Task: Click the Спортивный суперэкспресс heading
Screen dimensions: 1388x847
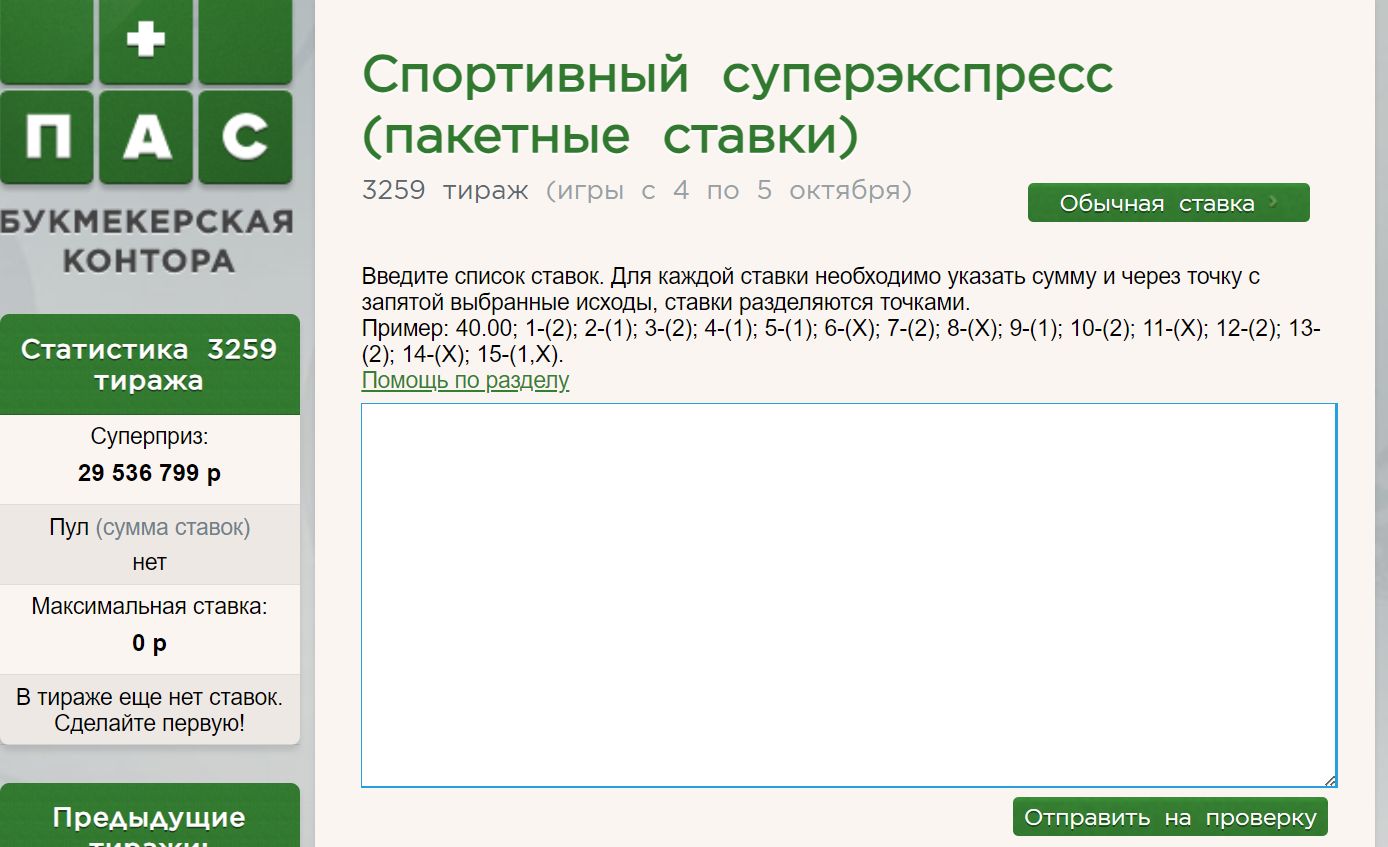Action: [x=737, y=105]
